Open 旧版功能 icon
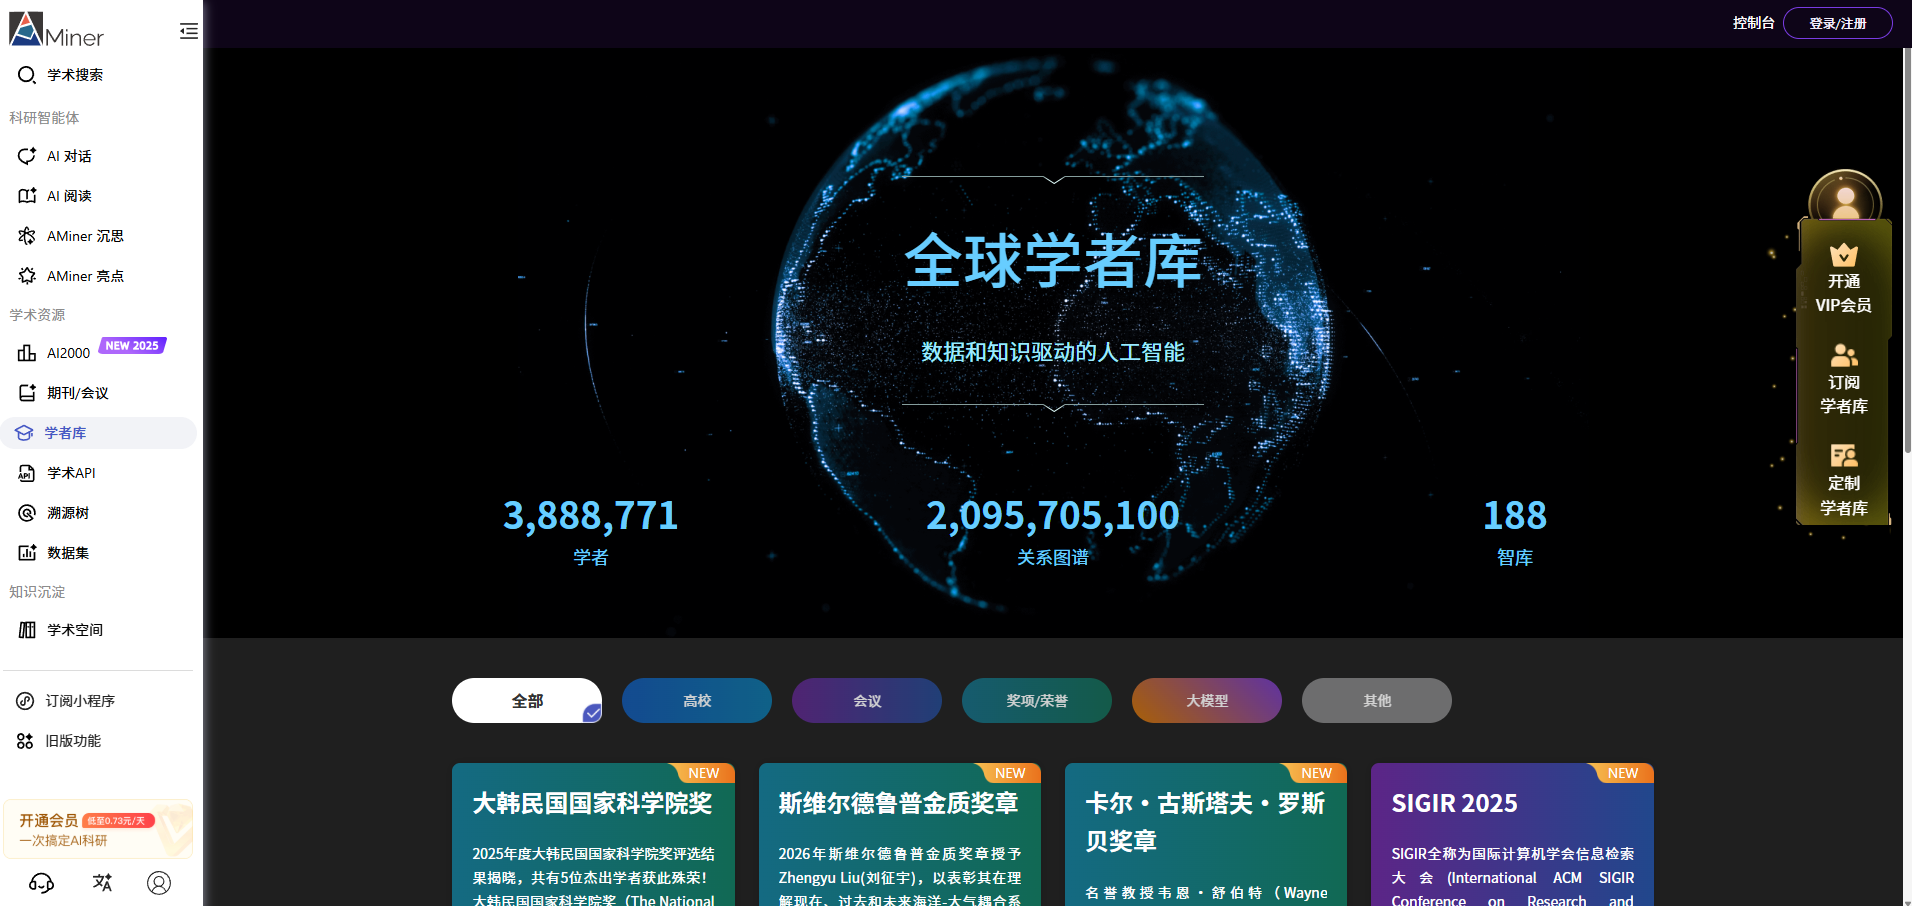This screenshot has height=906, width=1912. point(25,741)
